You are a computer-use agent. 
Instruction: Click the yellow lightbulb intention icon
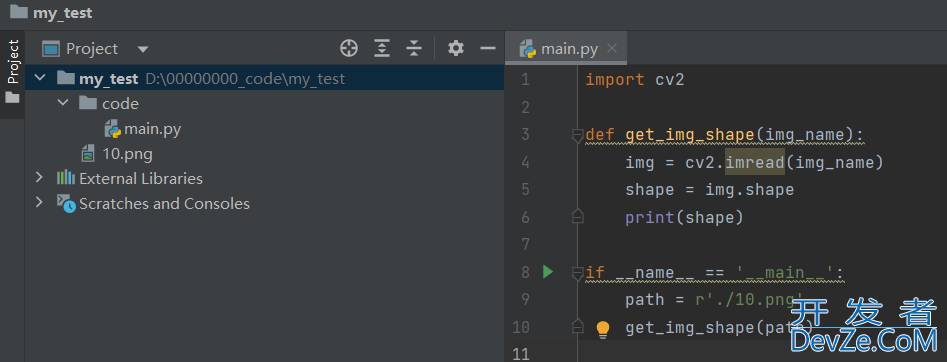pyautogui.click(x=603, y=329)
